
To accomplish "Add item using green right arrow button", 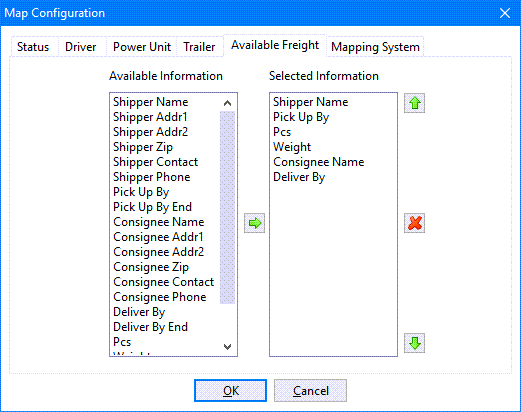I will (254, 223).
